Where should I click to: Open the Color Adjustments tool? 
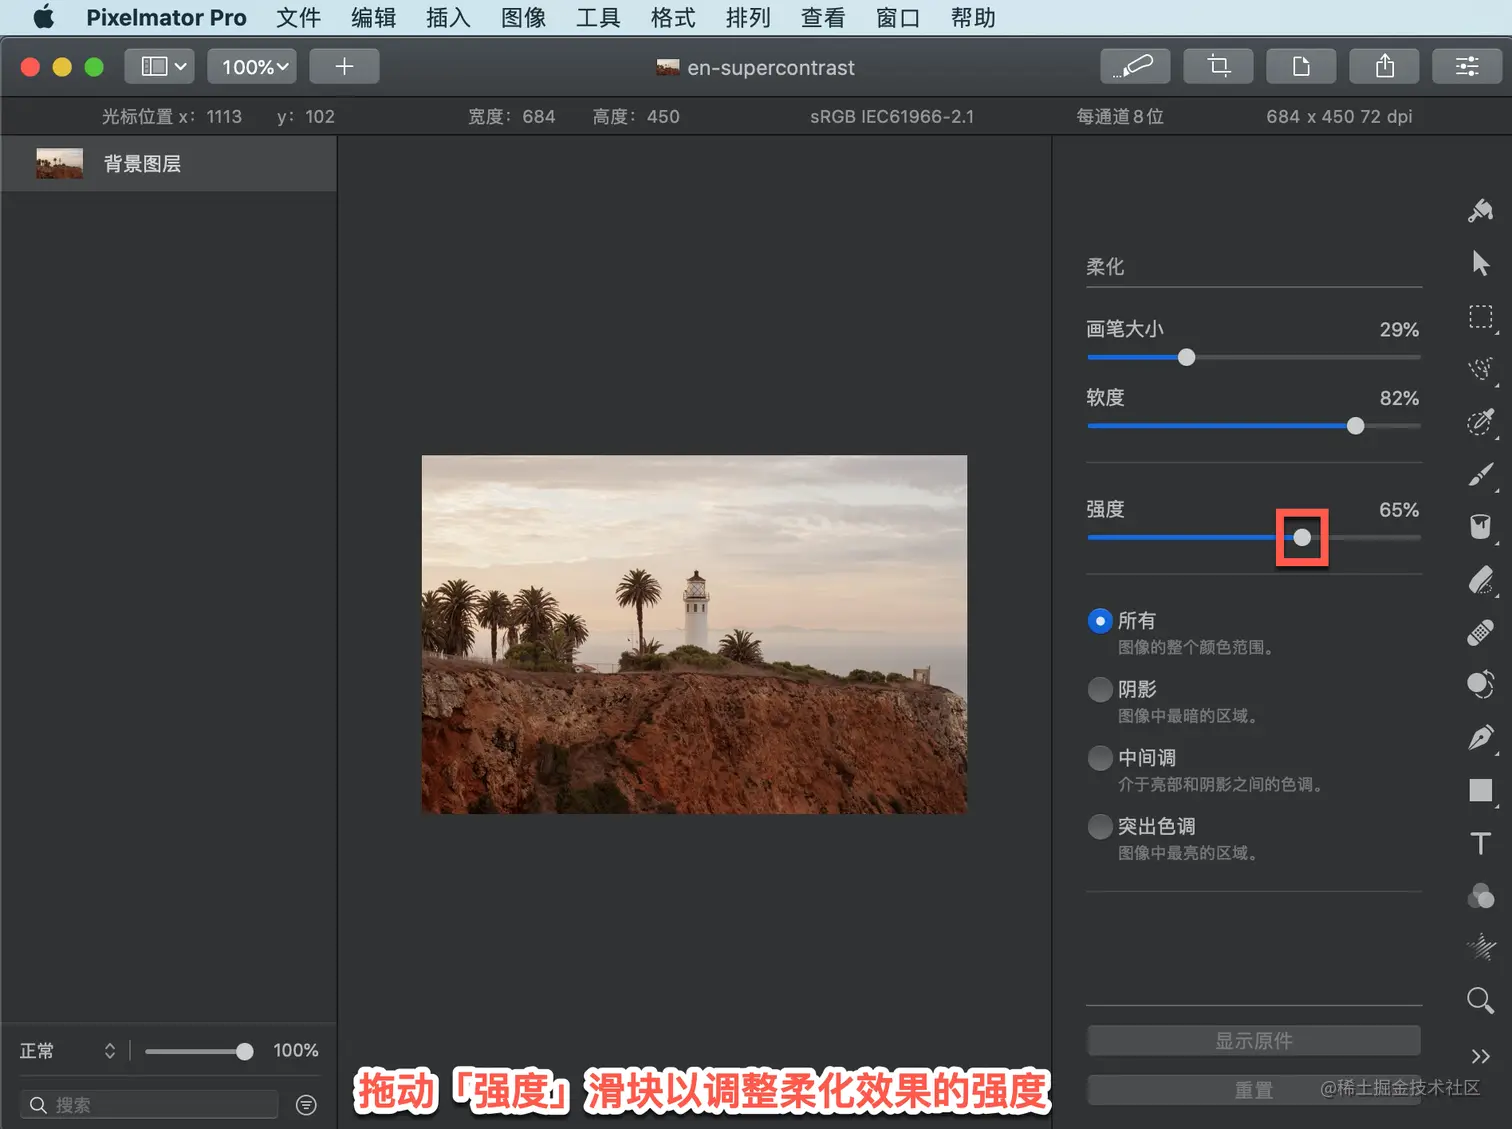point(1481,896)
